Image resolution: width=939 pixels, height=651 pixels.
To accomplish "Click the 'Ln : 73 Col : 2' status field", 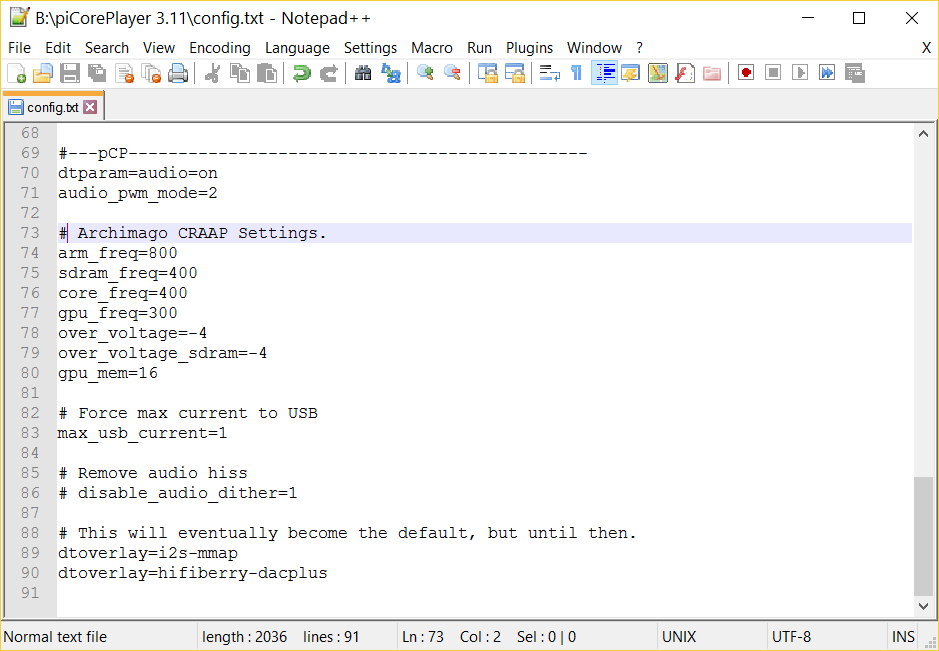I will point(526,636).
